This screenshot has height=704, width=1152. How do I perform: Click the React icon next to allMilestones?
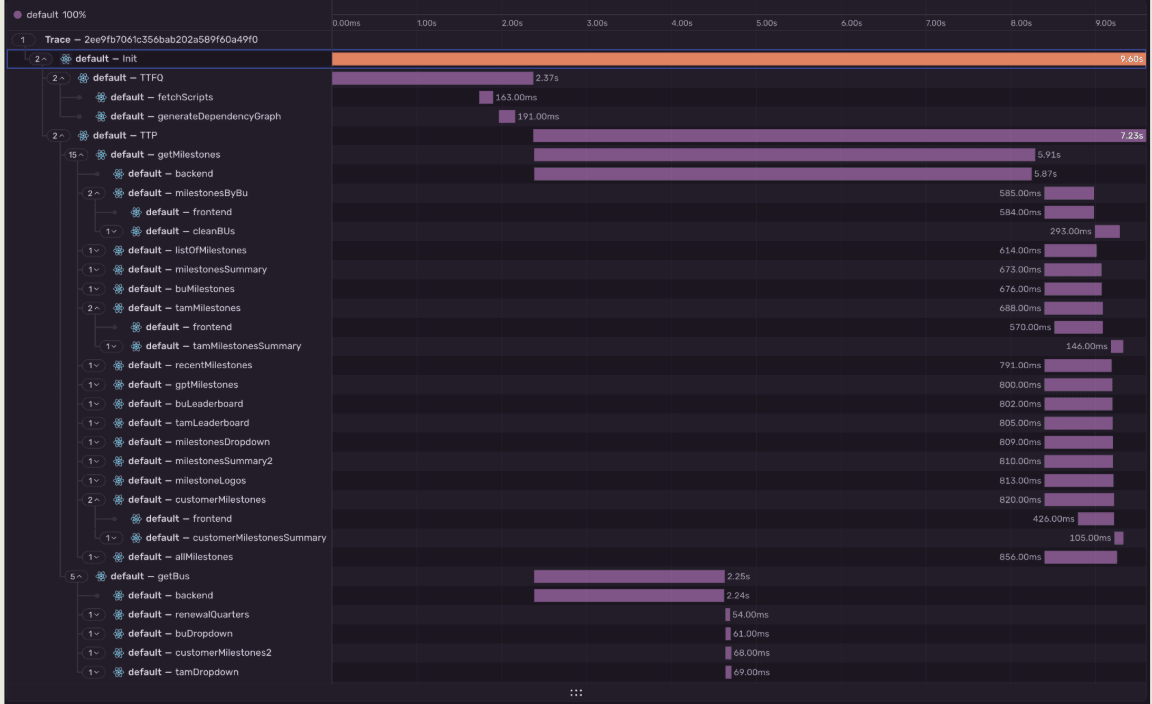click(x=118, y=557)
